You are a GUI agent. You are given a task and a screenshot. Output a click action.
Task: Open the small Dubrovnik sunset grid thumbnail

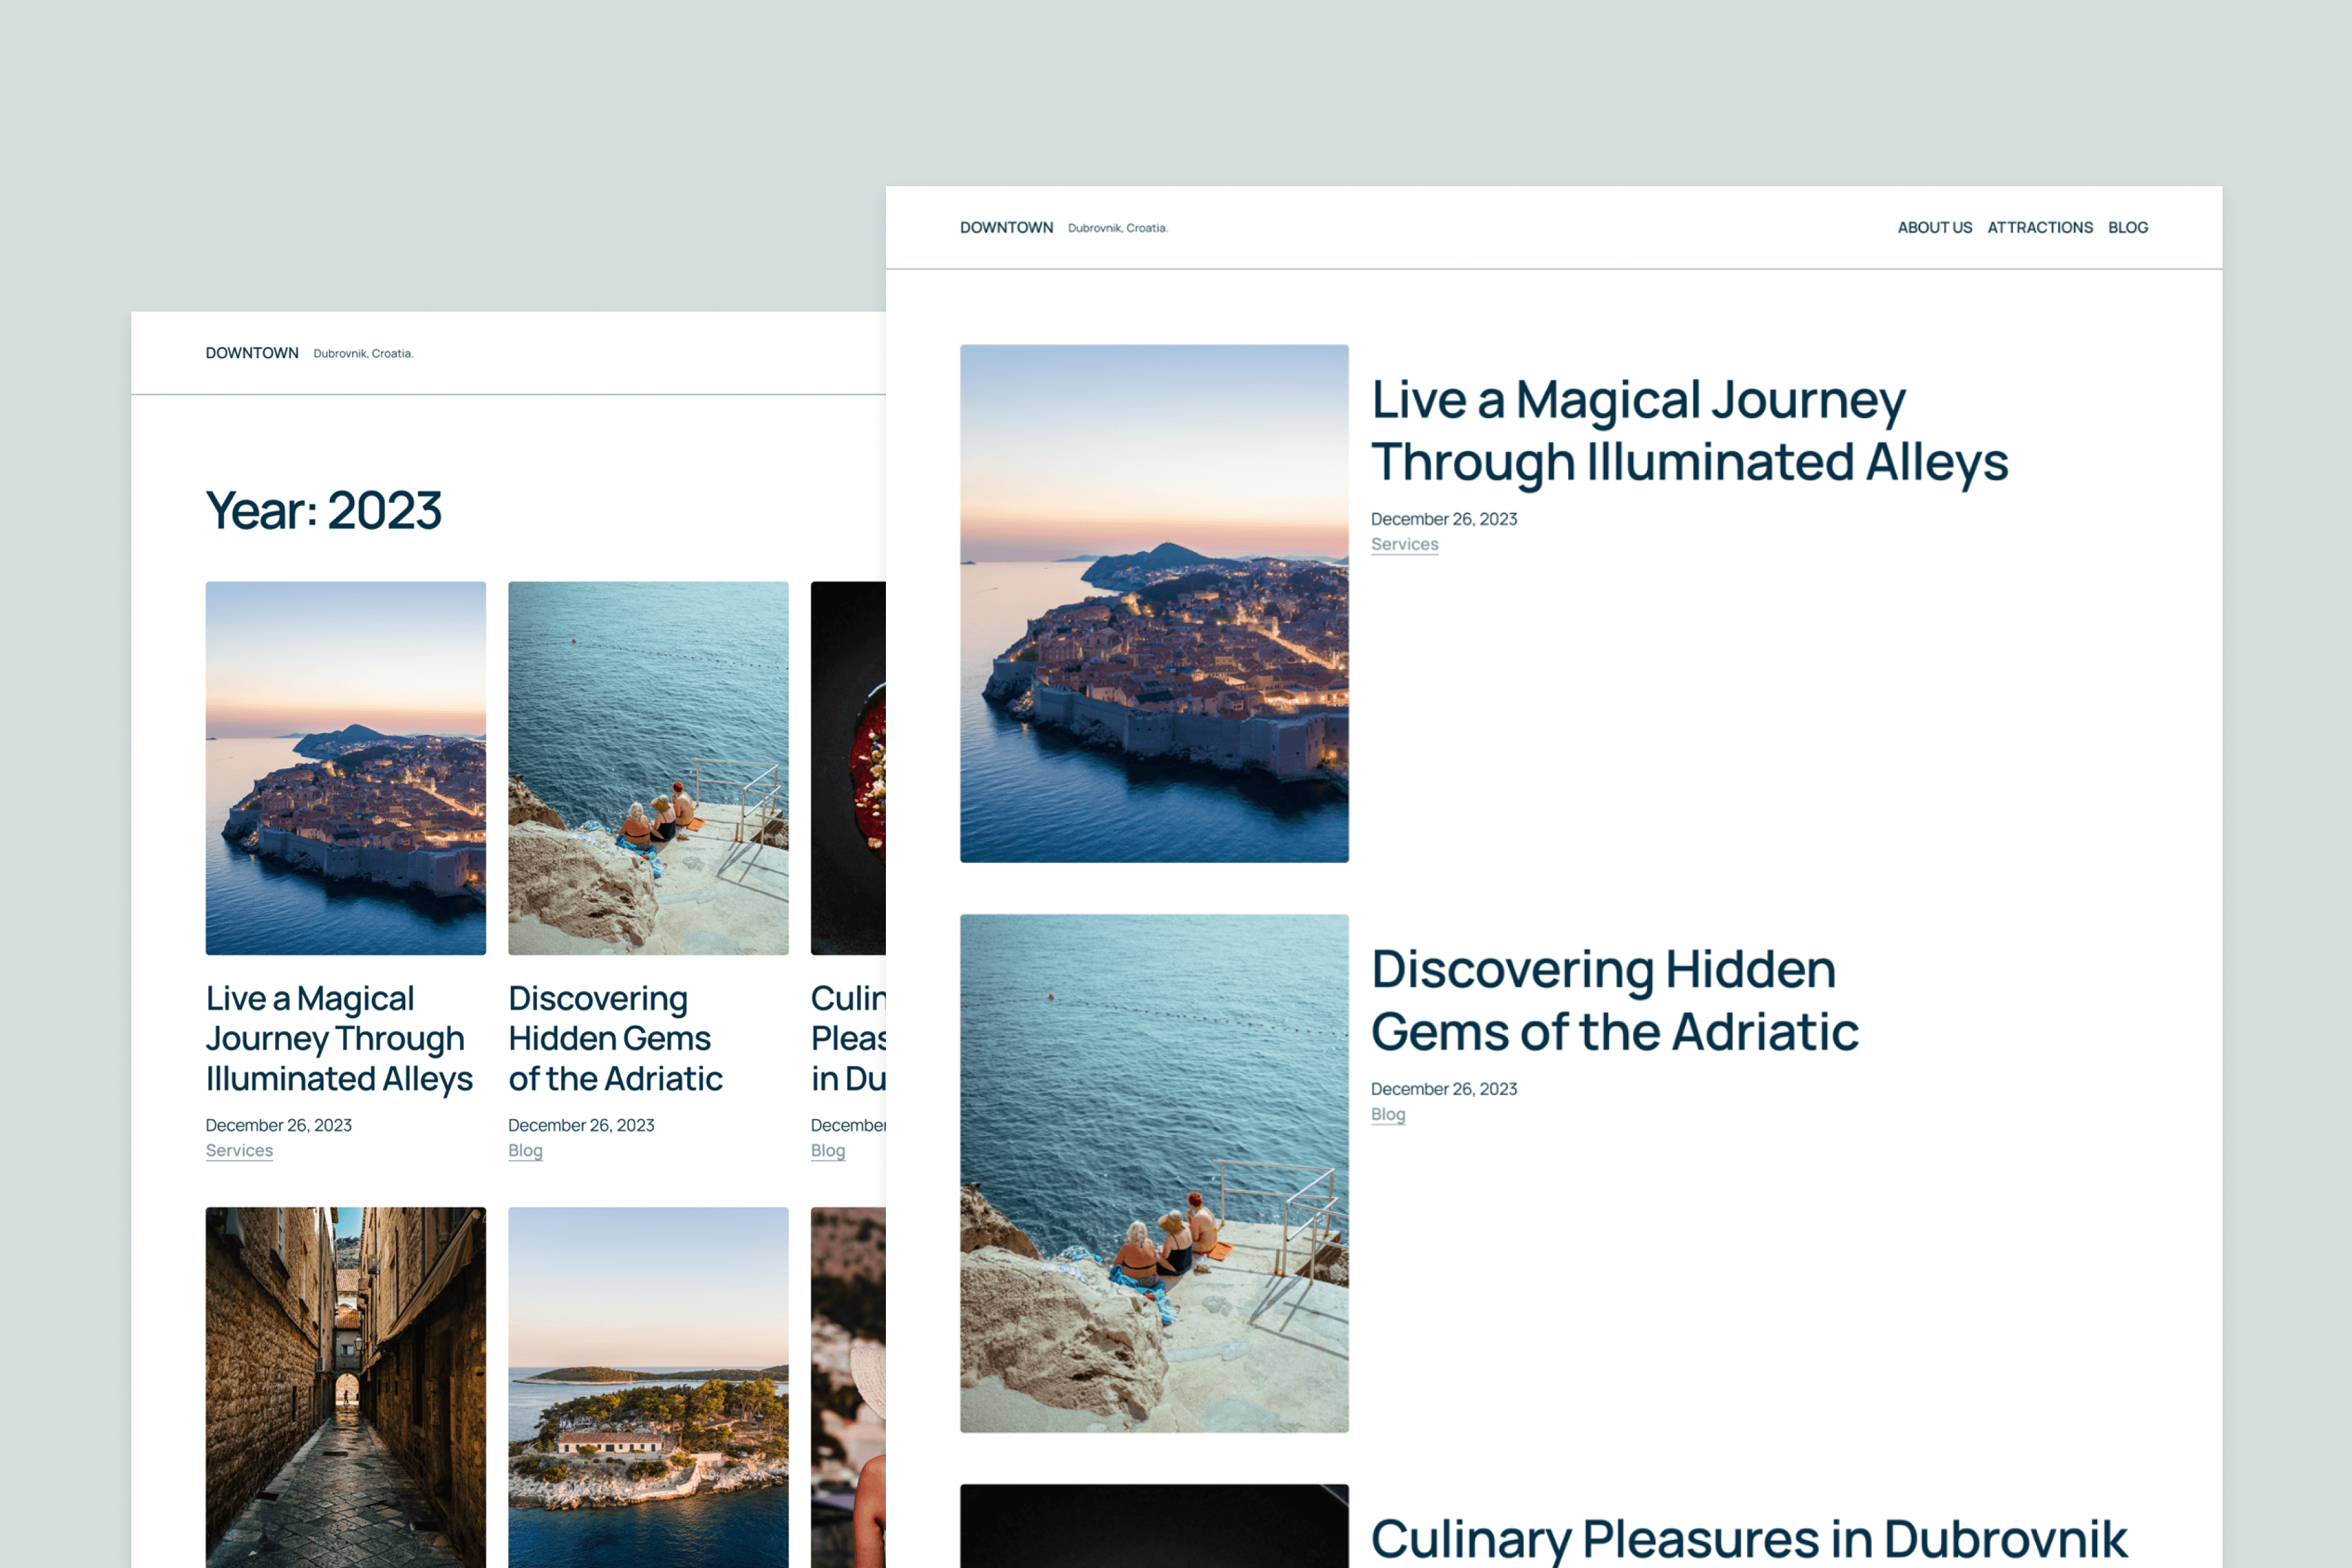tap(345, 767)
